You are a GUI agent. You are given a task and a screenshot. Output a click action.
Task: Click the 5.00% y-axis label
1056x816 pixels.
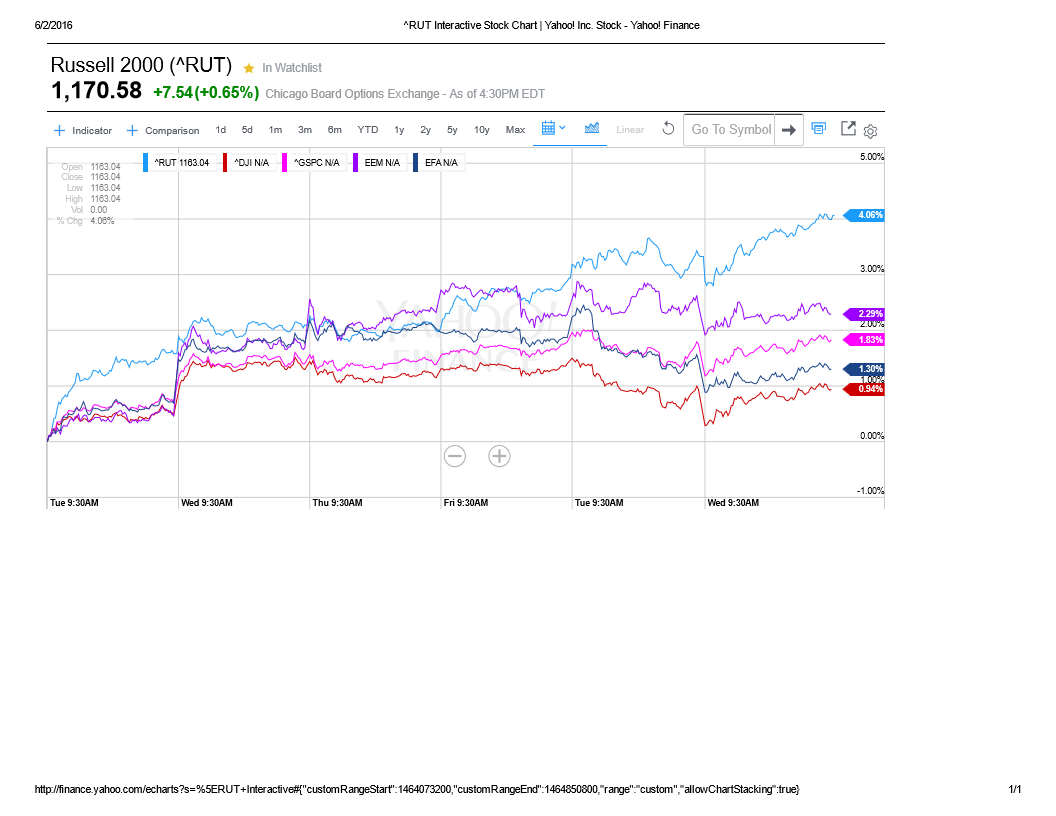point(872,157)
